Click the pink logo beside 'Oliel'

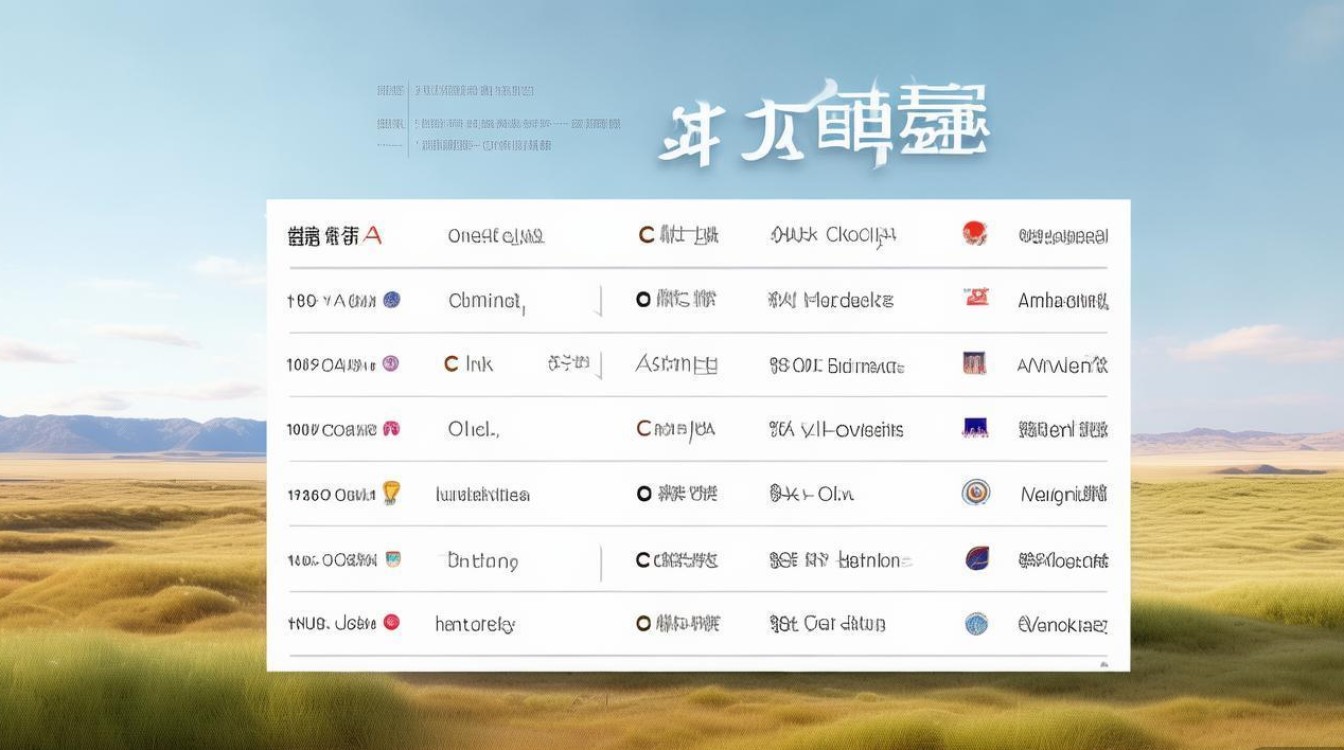392,428
